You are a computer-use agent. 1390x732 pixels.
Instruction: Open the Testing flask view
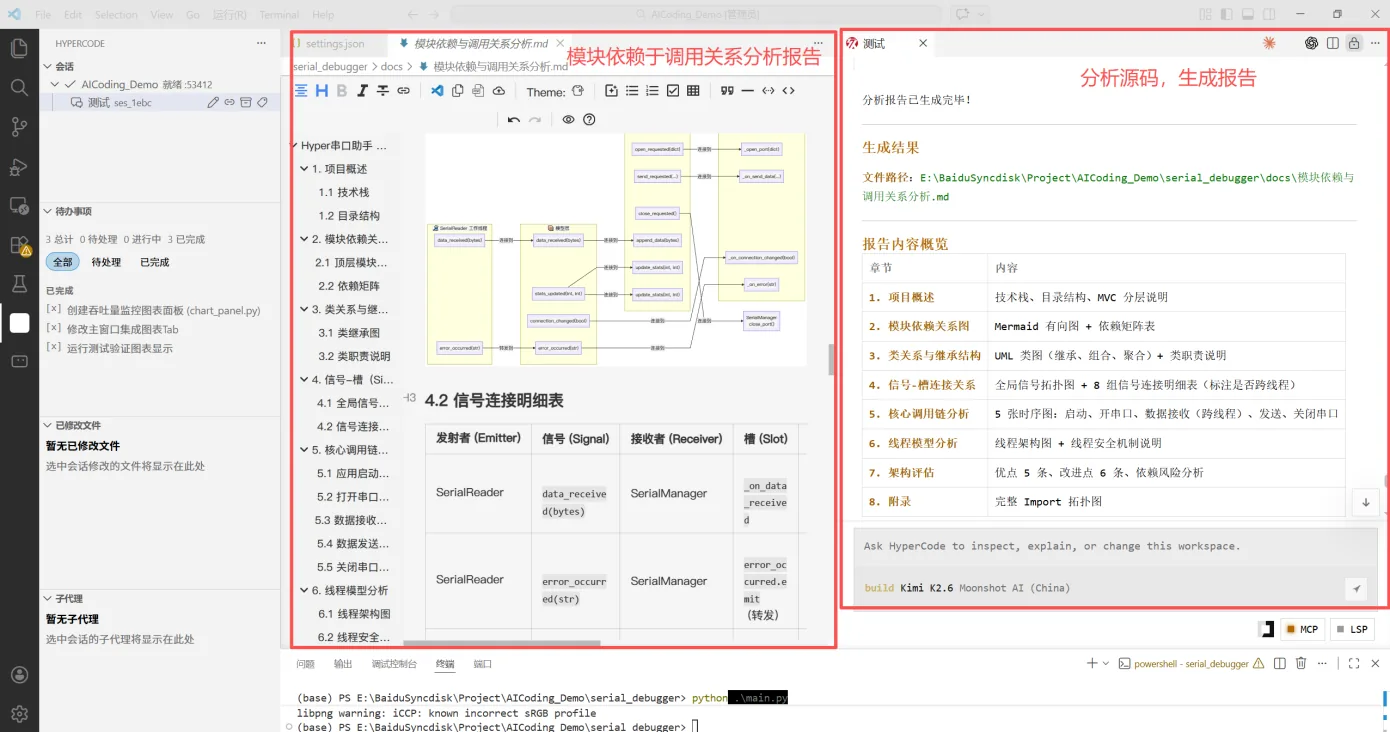[x=19, y=284]
